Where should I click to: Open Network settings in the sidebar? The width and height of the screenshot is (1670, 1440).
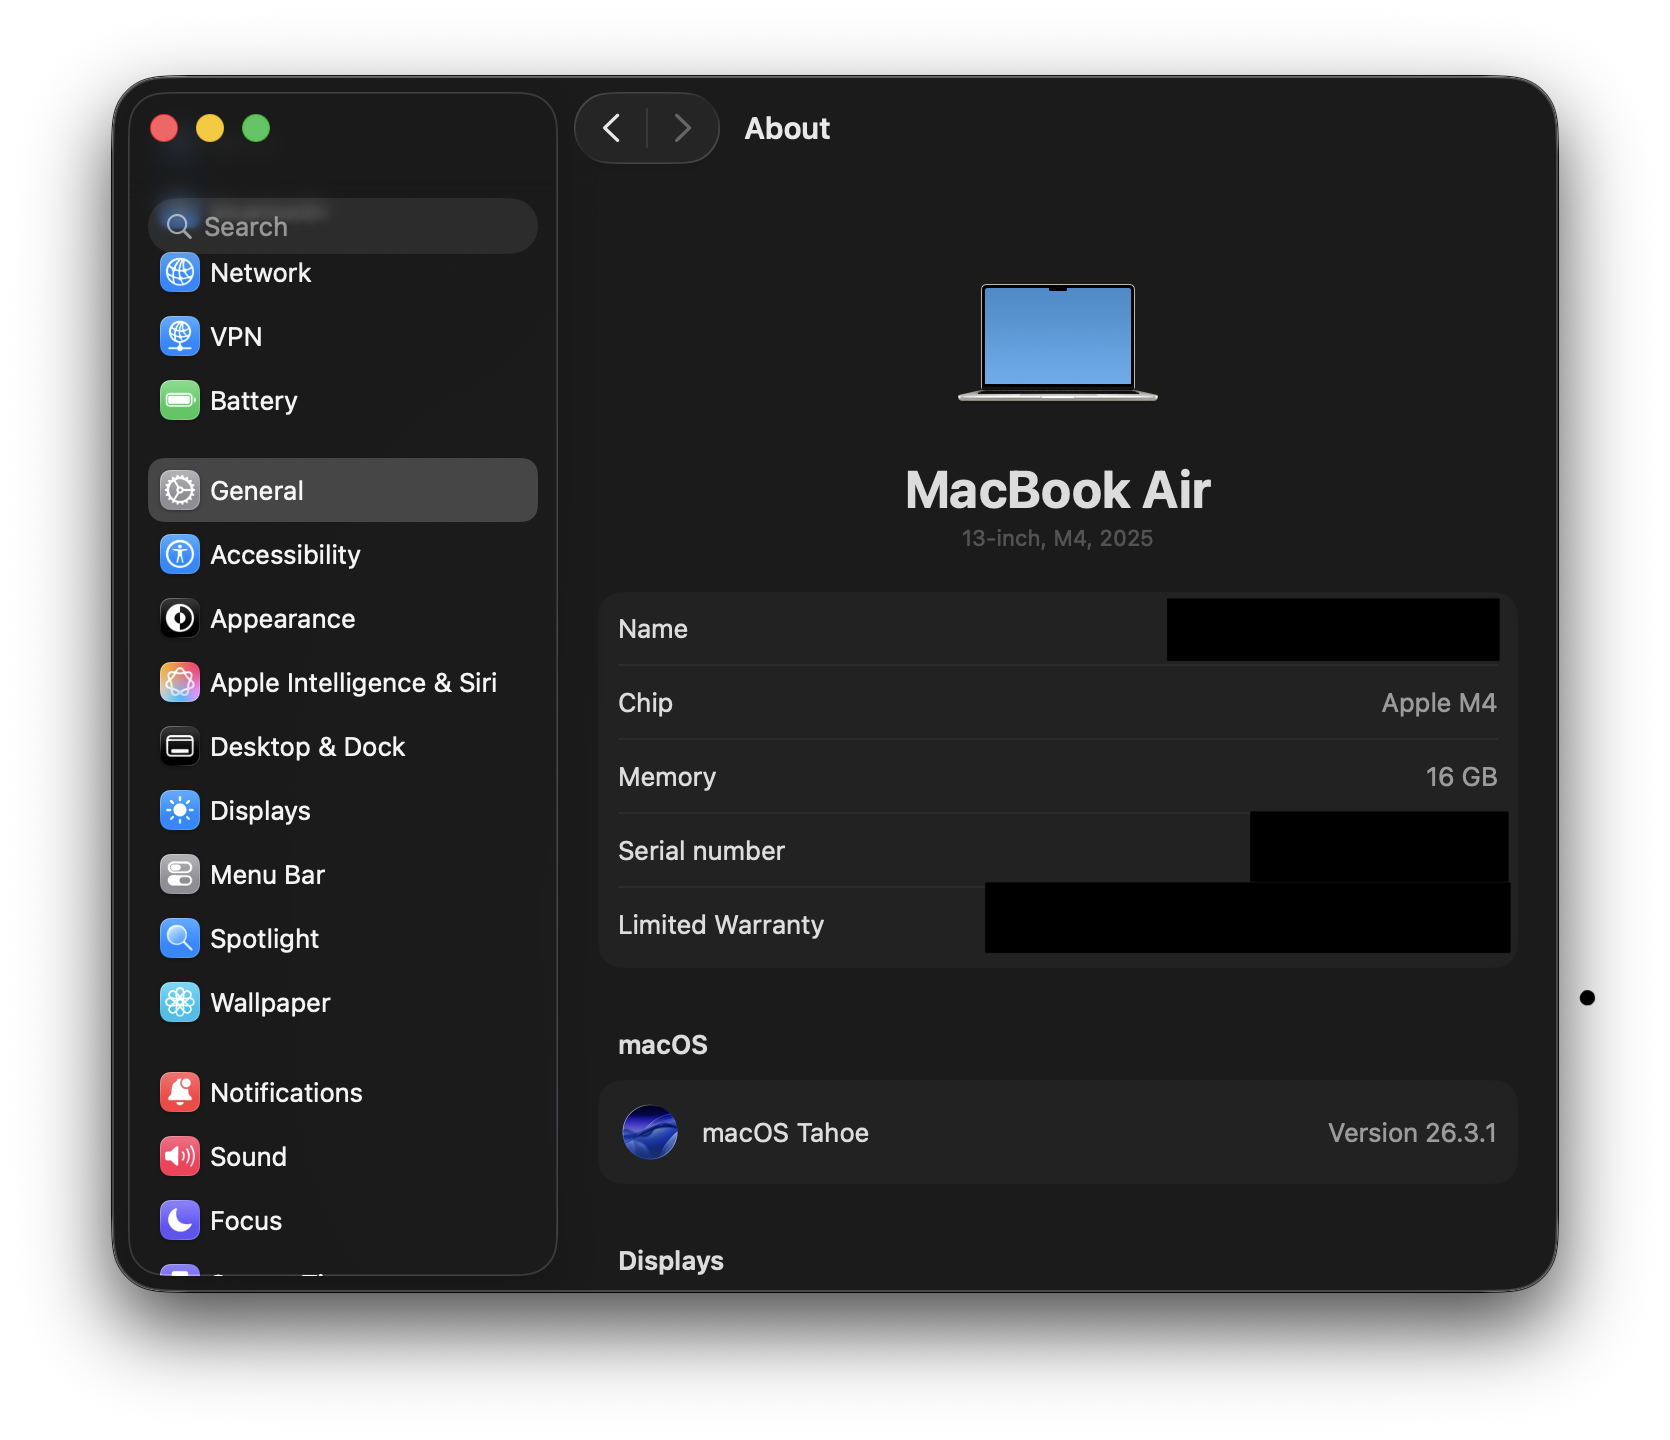click(x=343, y=272)
